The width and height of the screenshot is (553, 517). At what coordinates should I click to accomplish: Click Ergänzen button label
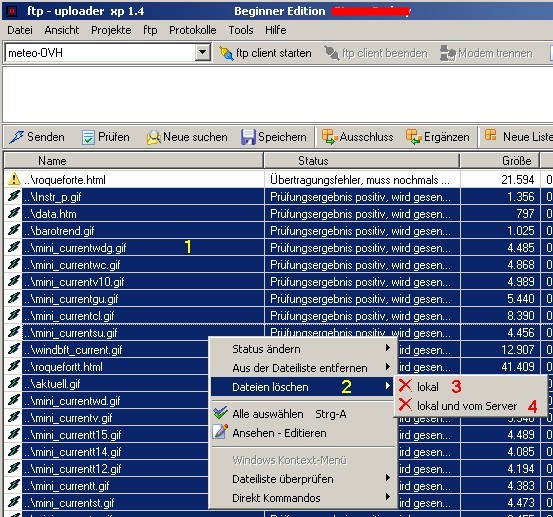(446, 137)
